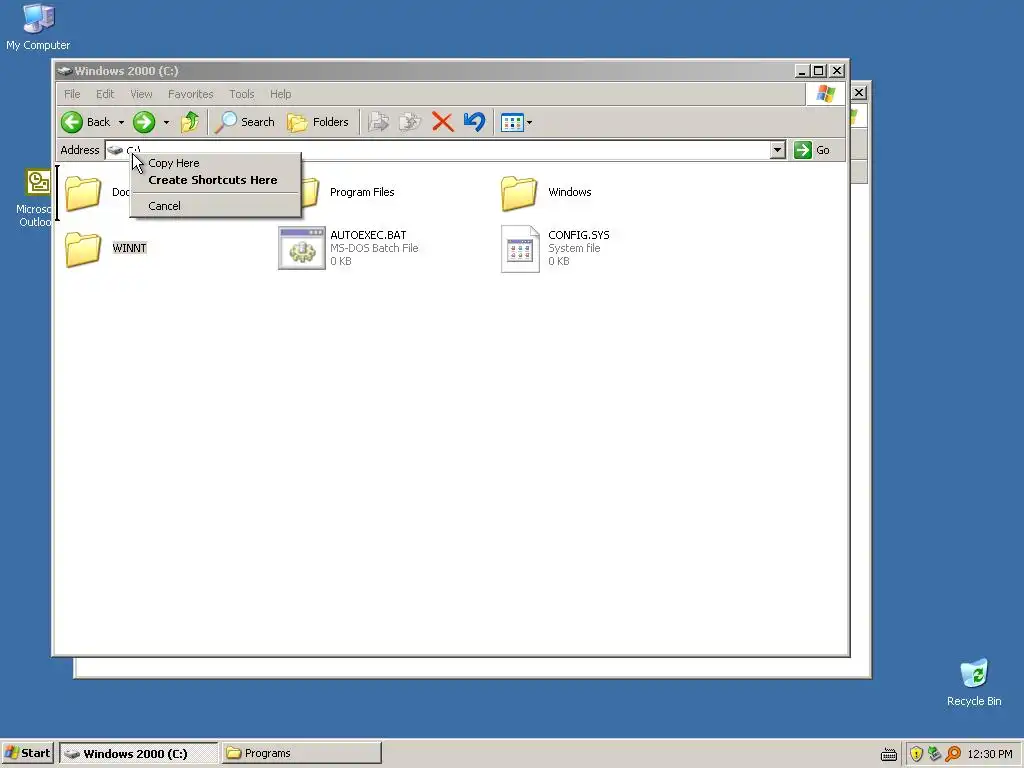Select the Program Files folder label
This screenshot has height=768, width=1024.
coord(362,192)
